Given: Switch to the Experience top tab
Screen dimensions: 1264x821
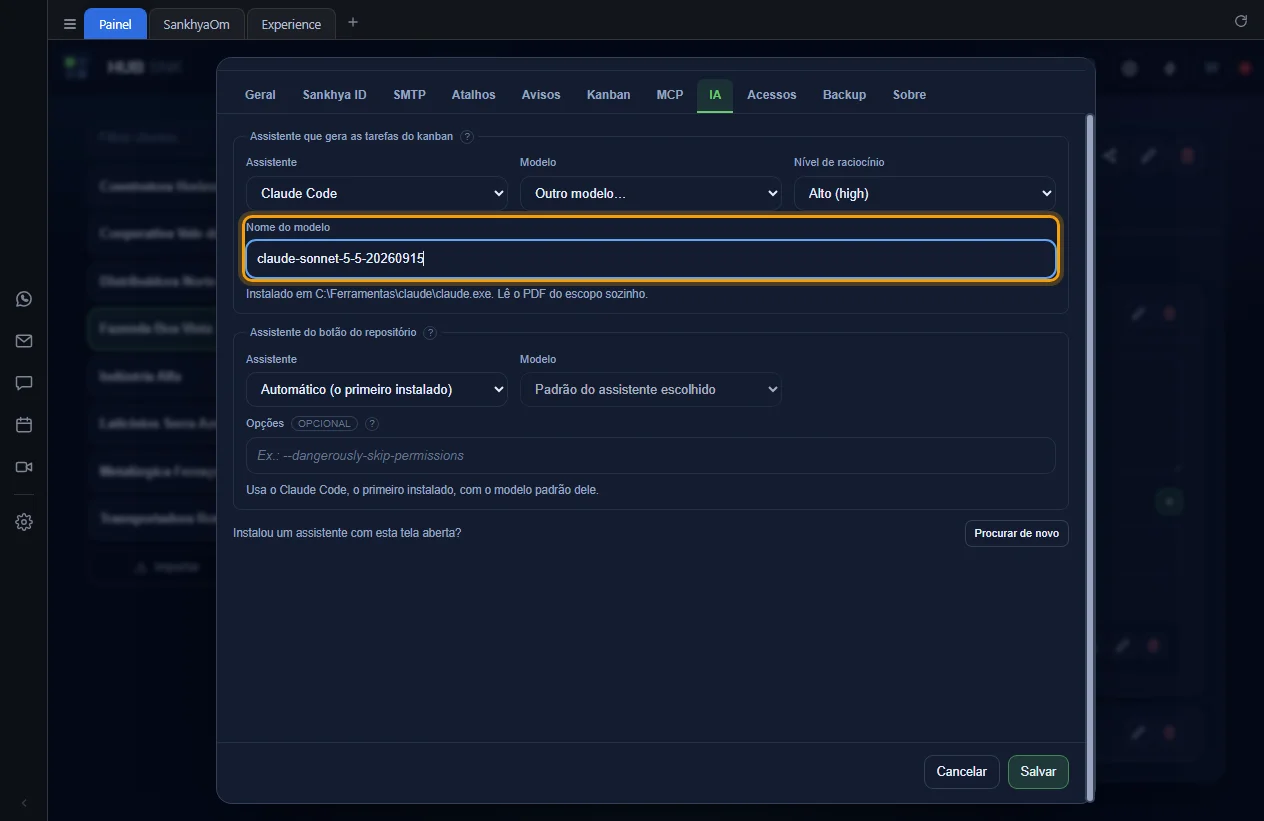Looking at the screenshot, I should 291,24.
